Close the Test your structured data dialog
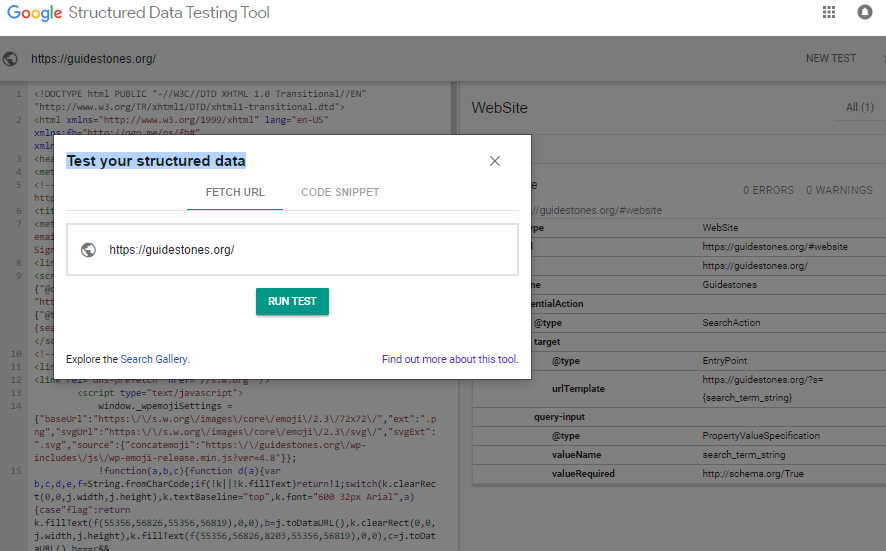The height and width of the screenshot is (551, 886). pyautogui.click(x=494, y=161)
